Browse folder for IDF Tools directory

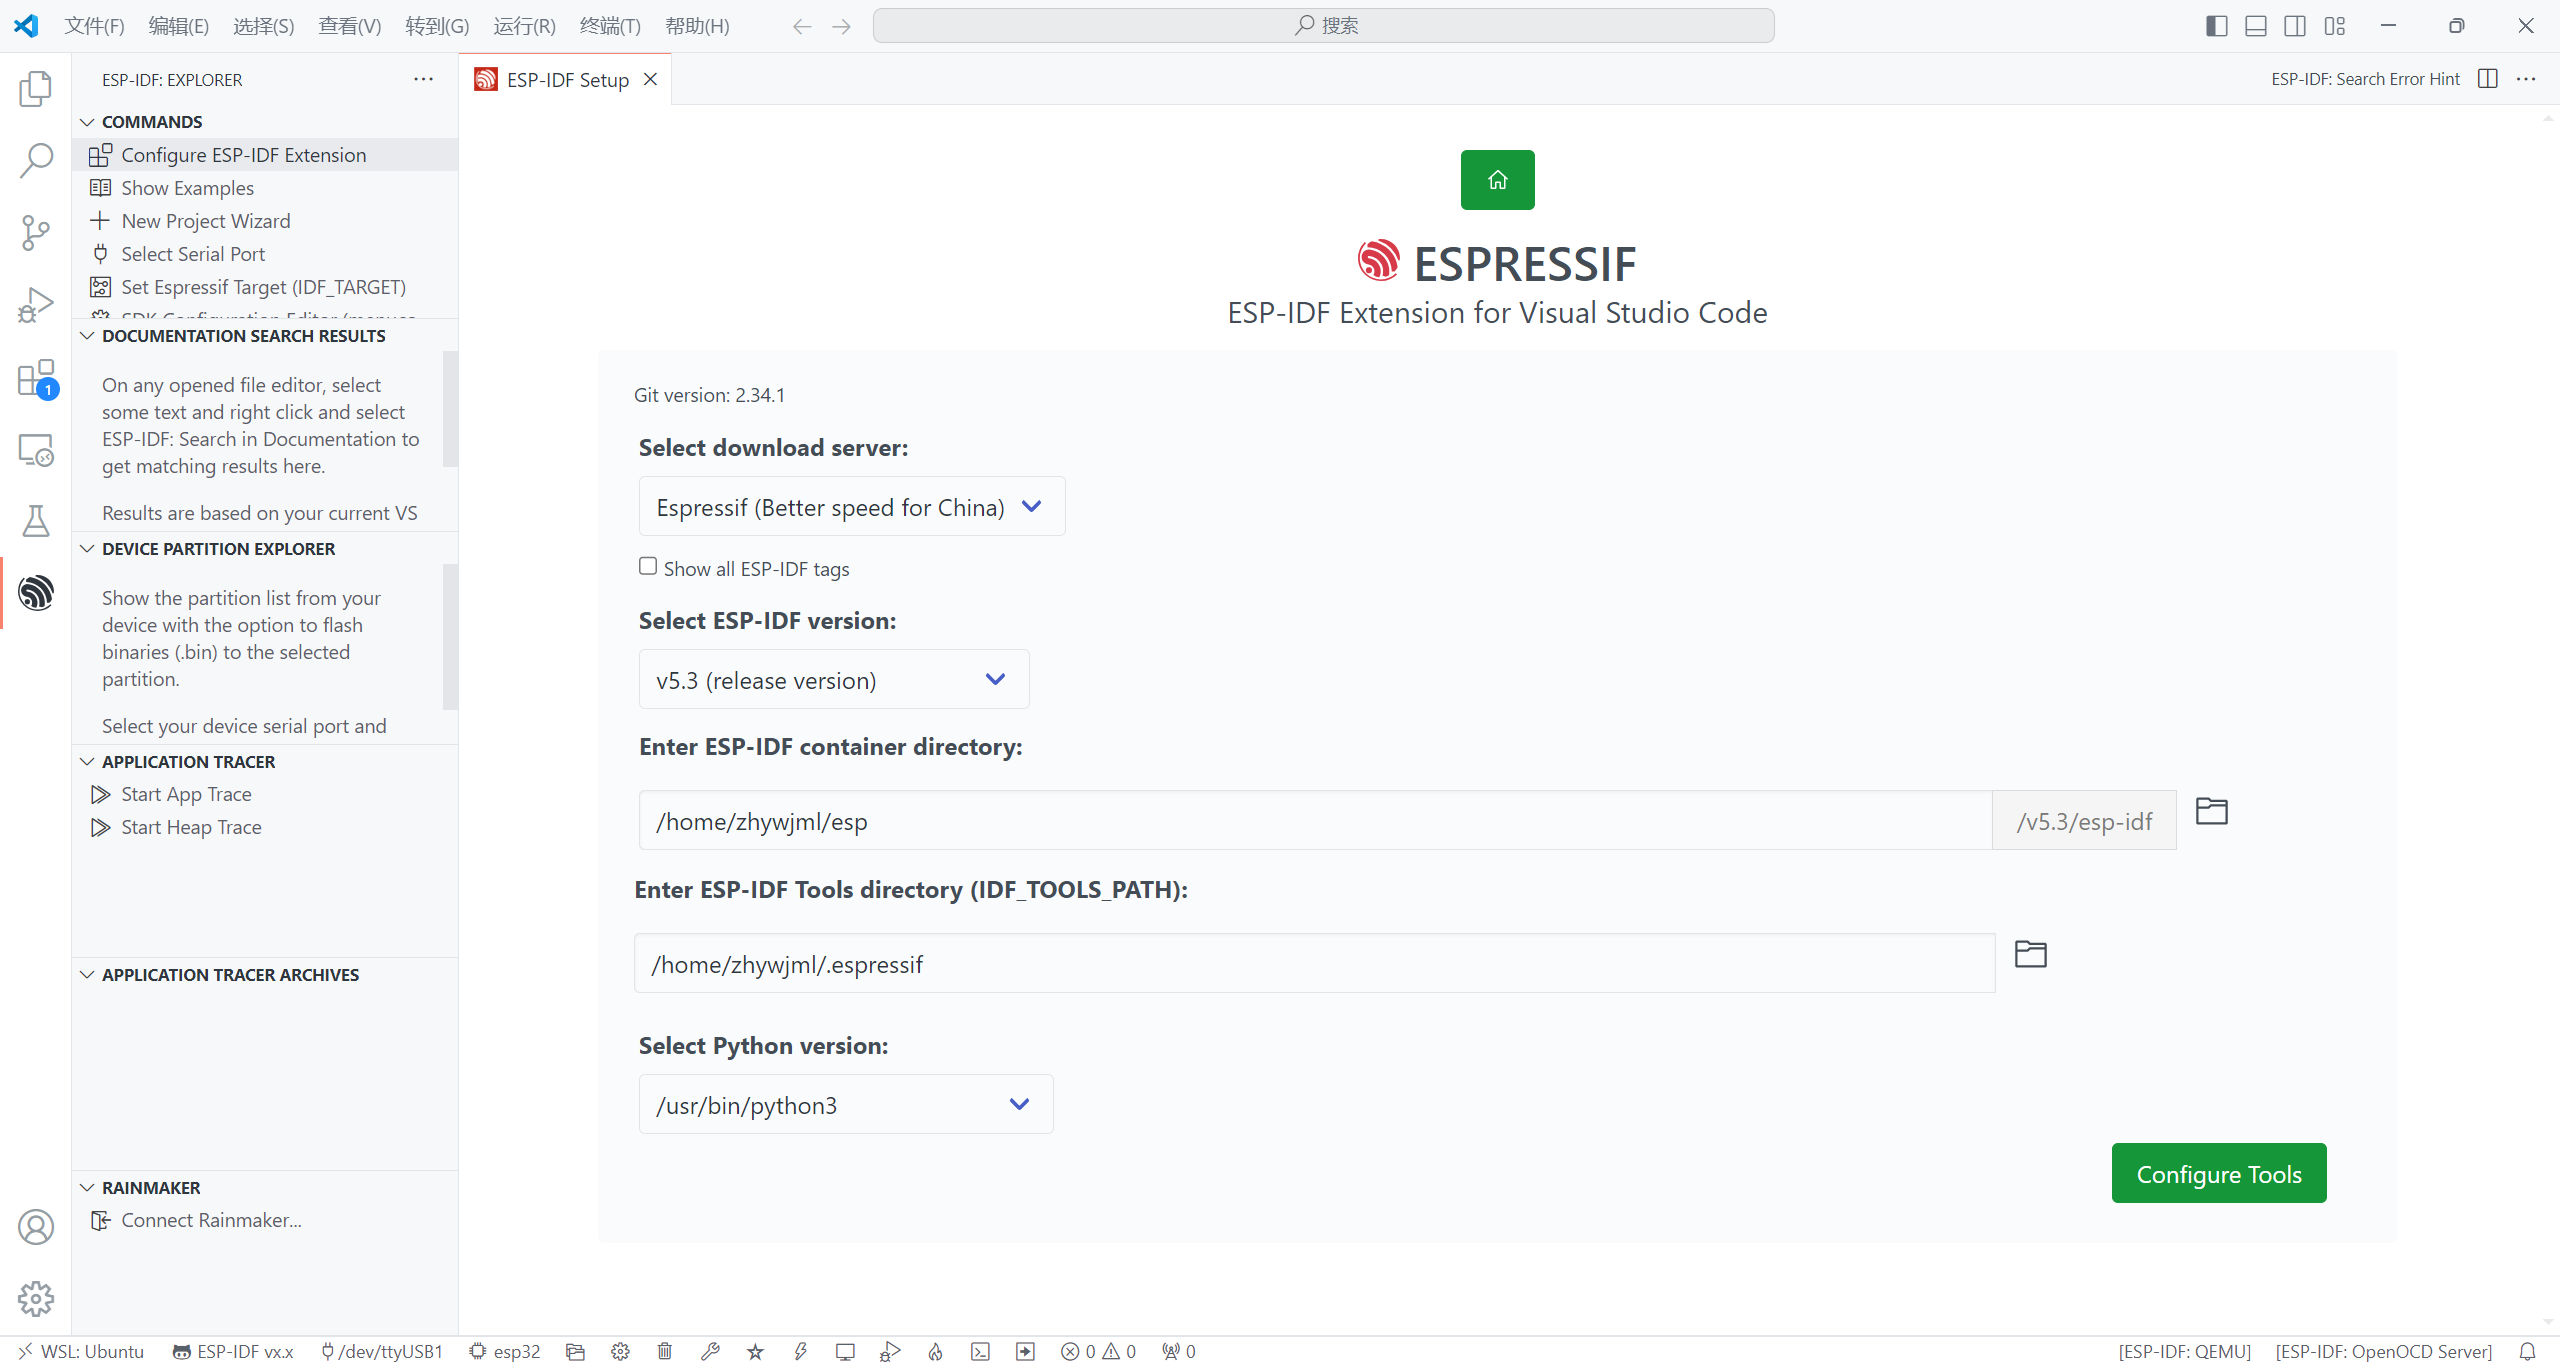(x=2030, y=954)
